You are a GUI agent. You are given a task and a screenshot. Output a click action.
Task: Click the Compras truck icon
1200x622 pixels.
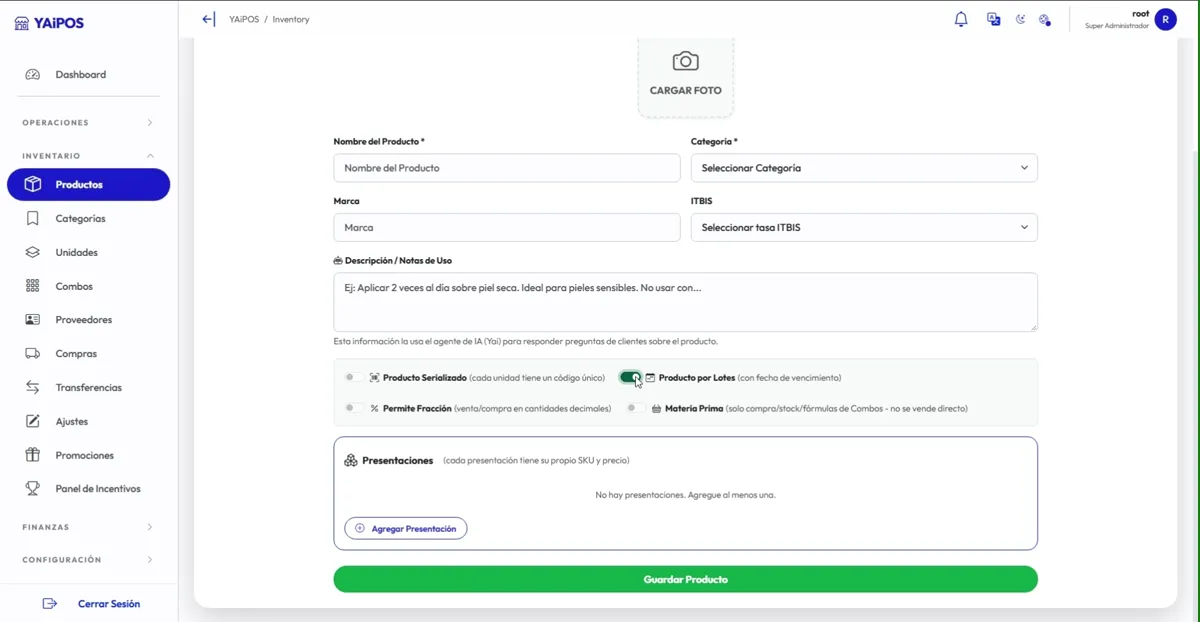[x=33, y=354]
